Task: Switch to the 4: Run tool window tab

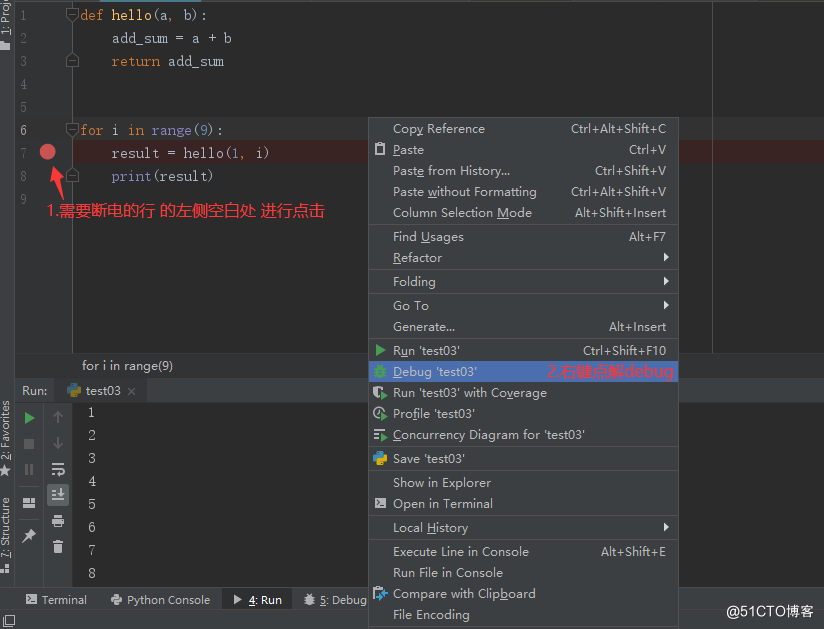Action: (x=257, y=600)
